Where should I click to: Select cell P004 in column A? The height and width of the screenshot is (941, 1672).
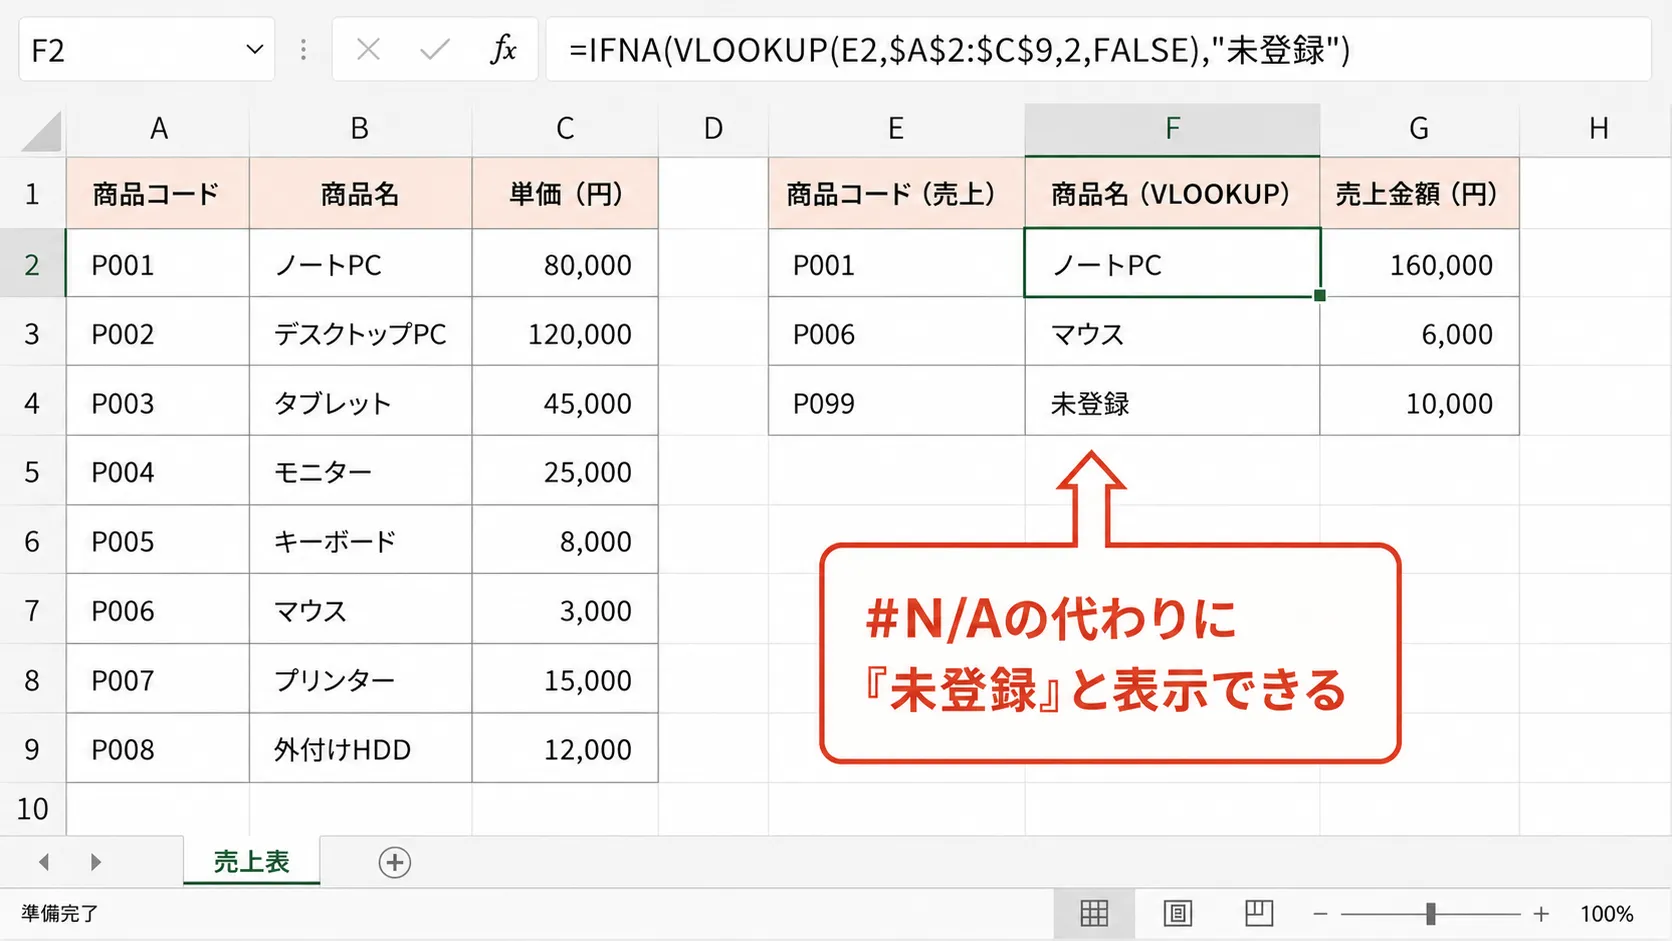[158, 472]
